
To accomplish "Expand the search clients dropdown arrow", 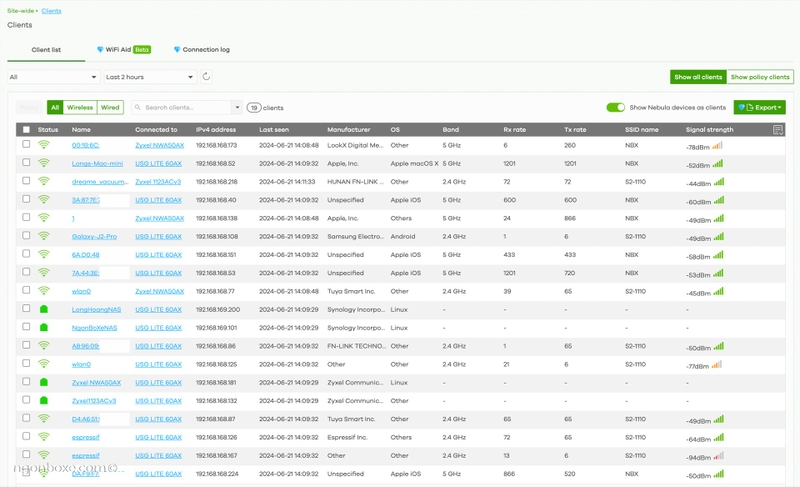I will tap(237, 108).
